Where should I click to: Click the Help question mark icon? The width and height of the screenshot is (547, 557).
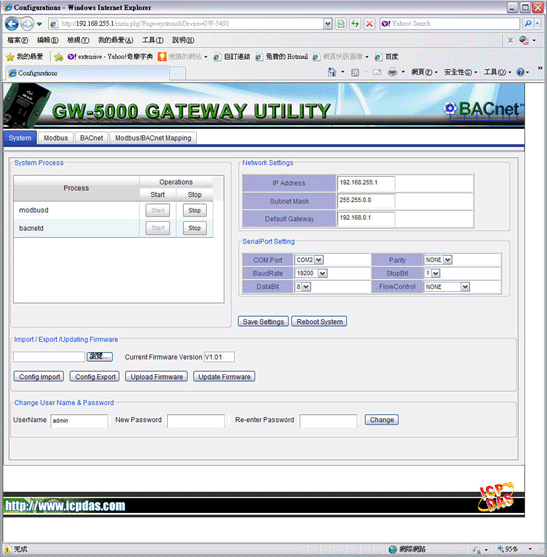520,72
